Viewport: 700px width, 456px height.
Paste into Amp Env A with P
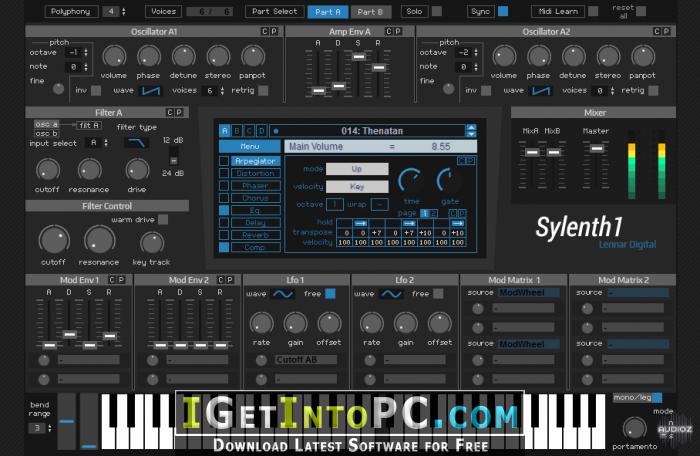[x=398, y=31]
